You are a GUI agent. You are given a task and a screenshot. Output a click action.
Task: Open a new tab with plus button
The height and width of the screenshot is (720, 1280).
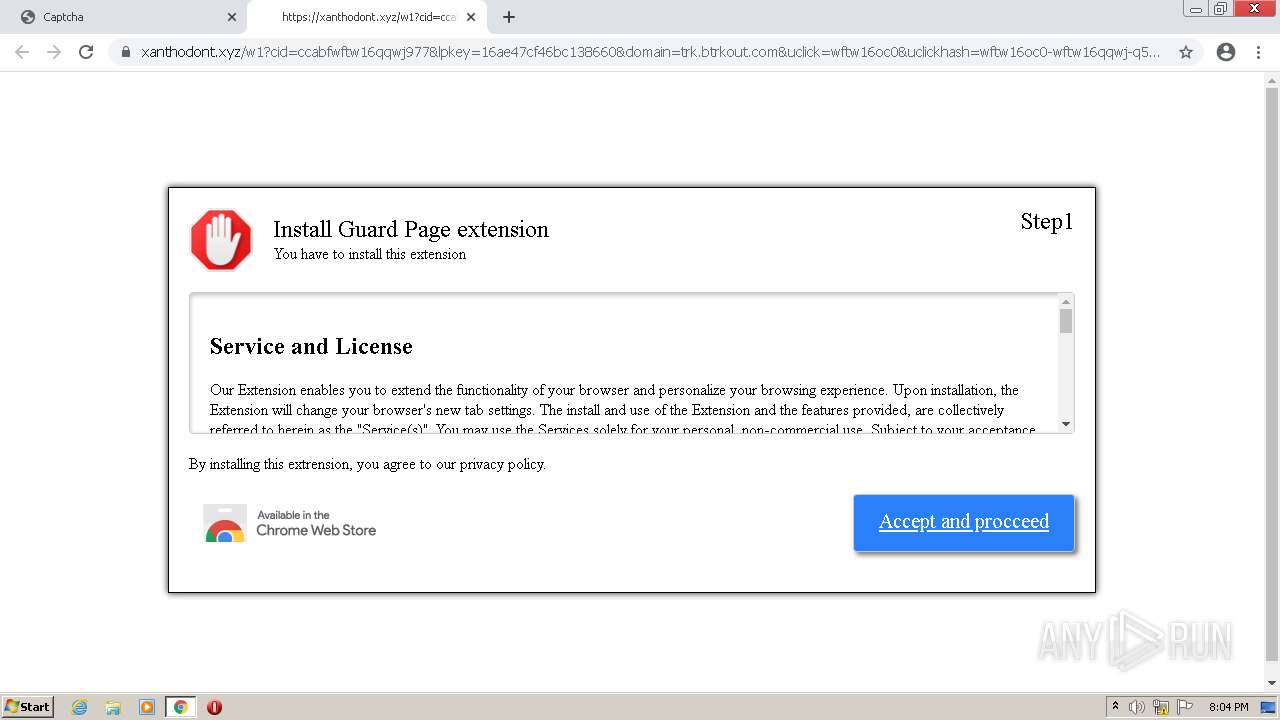coord(509,17)
